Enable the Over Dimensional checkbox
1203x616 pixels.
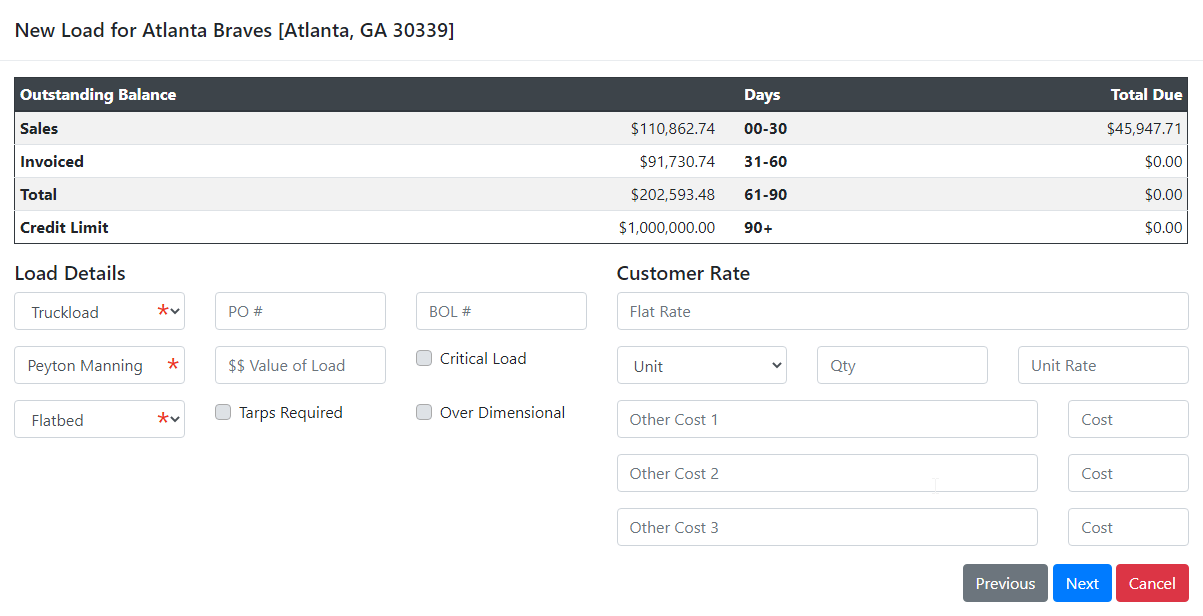point(424,411)
